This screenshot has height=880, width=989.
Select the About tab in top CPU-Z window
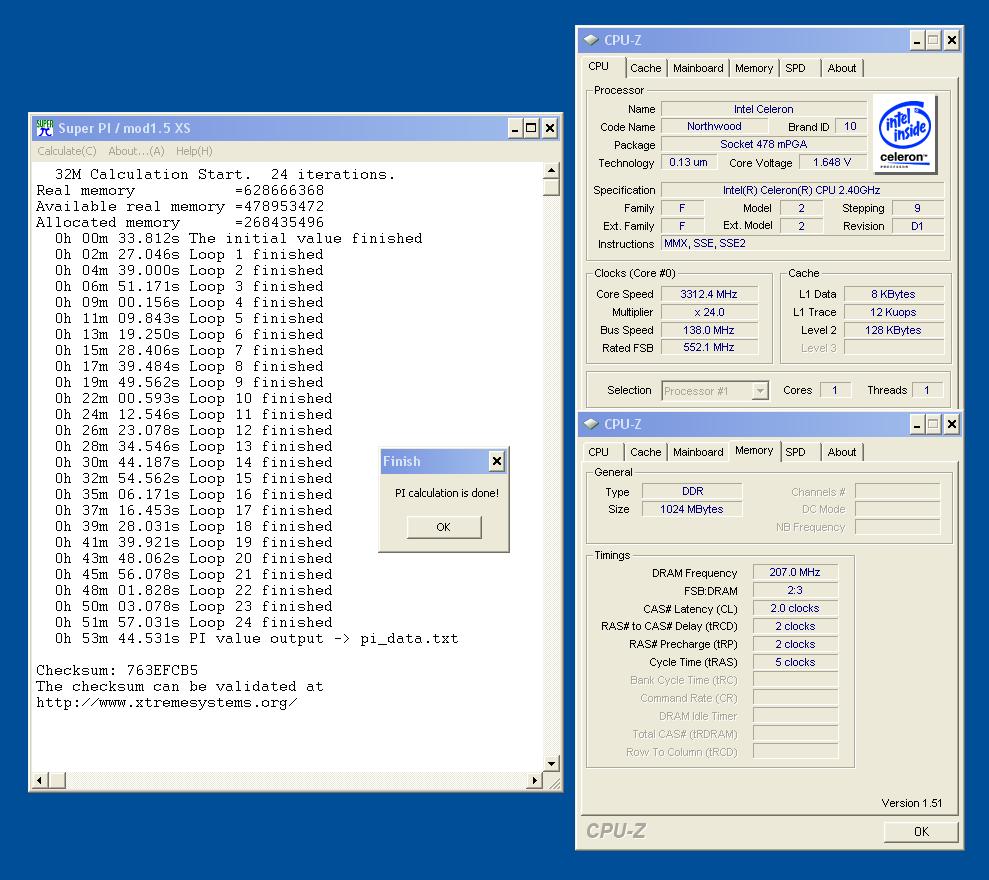tap(841, 68)
